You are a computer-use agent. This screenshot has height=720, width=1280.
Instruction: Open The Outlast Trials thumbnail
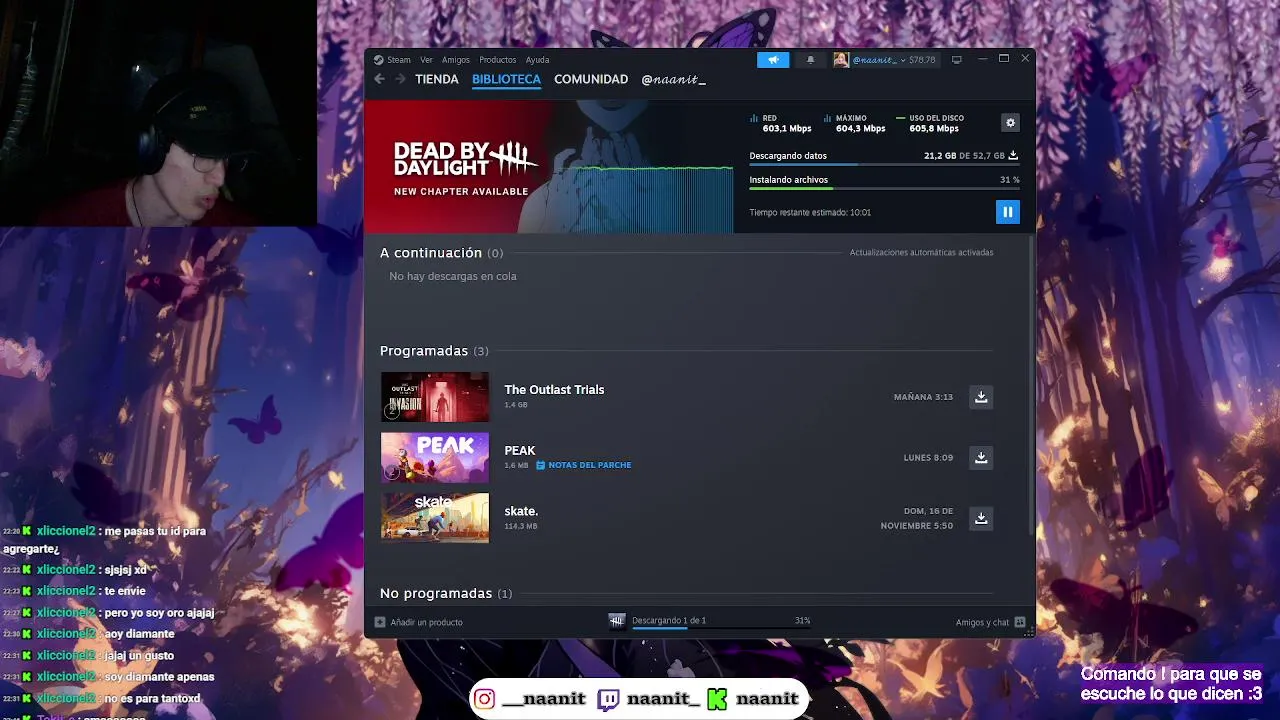click(435, 397)
